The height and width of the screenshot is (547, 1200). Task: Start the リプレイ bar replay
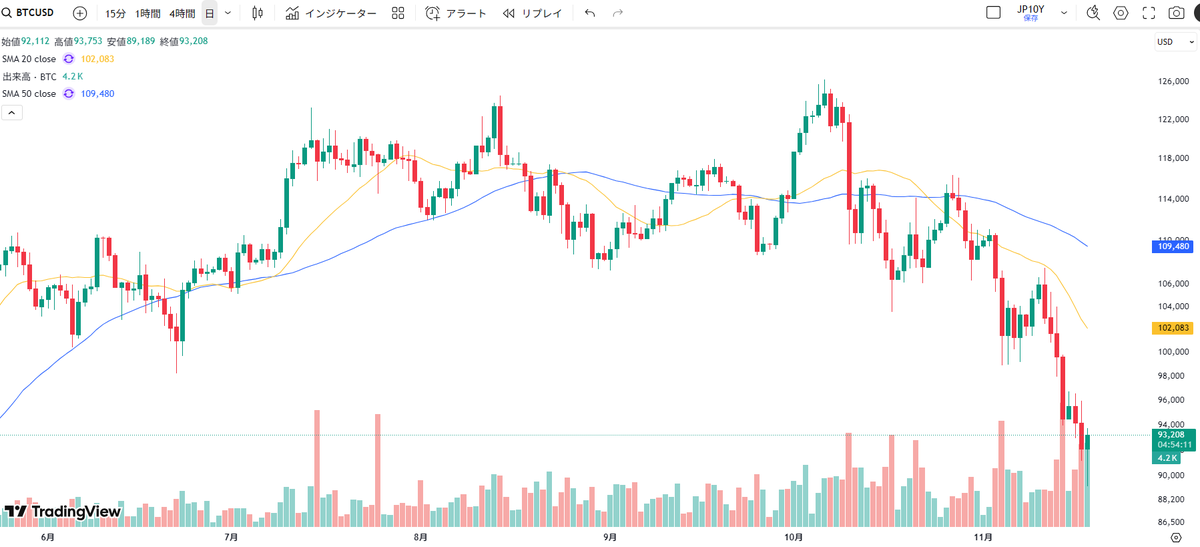533,13
